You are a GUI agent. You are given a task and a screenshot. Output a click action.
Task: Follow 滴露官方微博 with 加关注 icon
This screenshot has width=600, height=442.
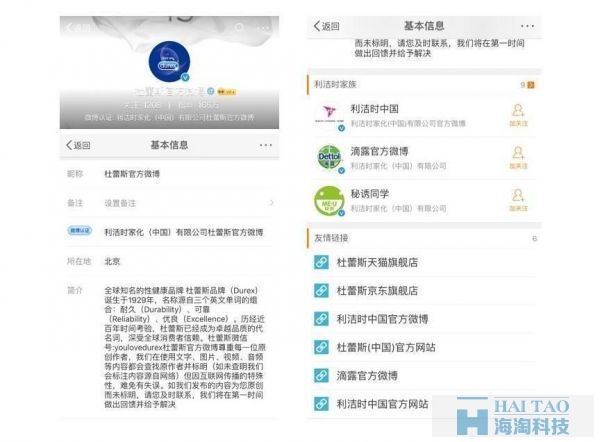[518, 157]
